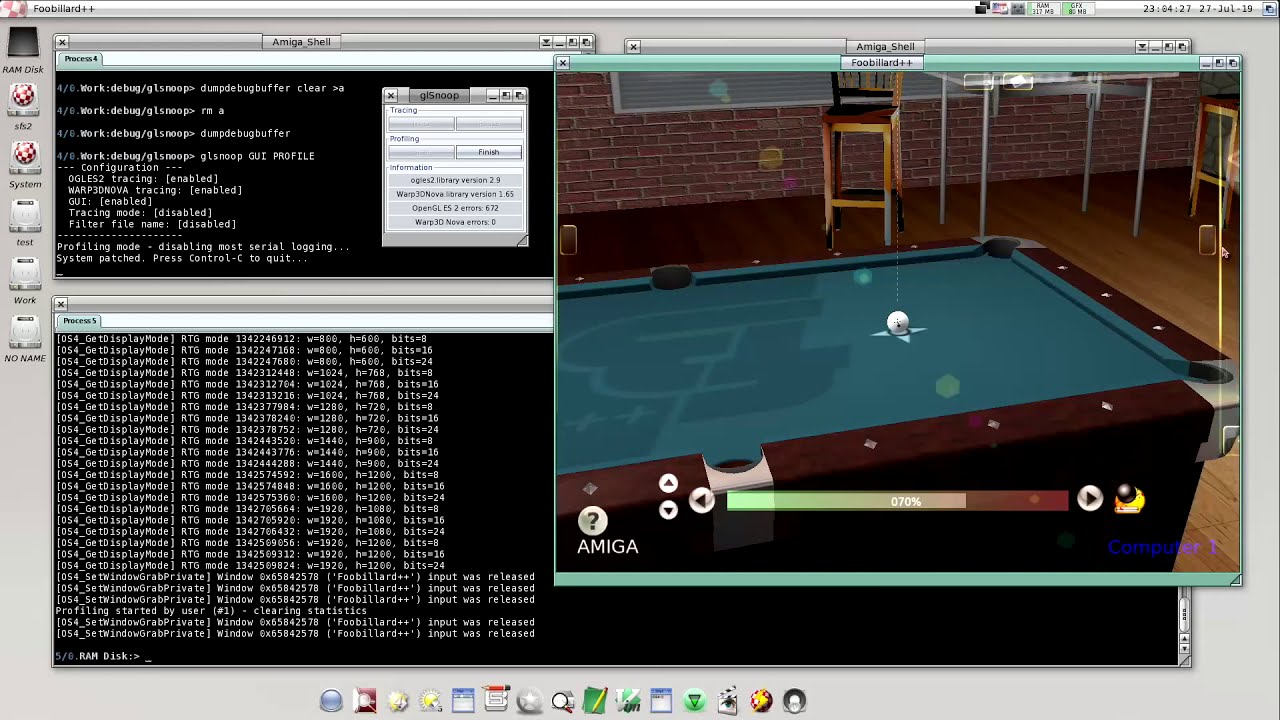Open the sfs2 volume icon

click(23, 101)
